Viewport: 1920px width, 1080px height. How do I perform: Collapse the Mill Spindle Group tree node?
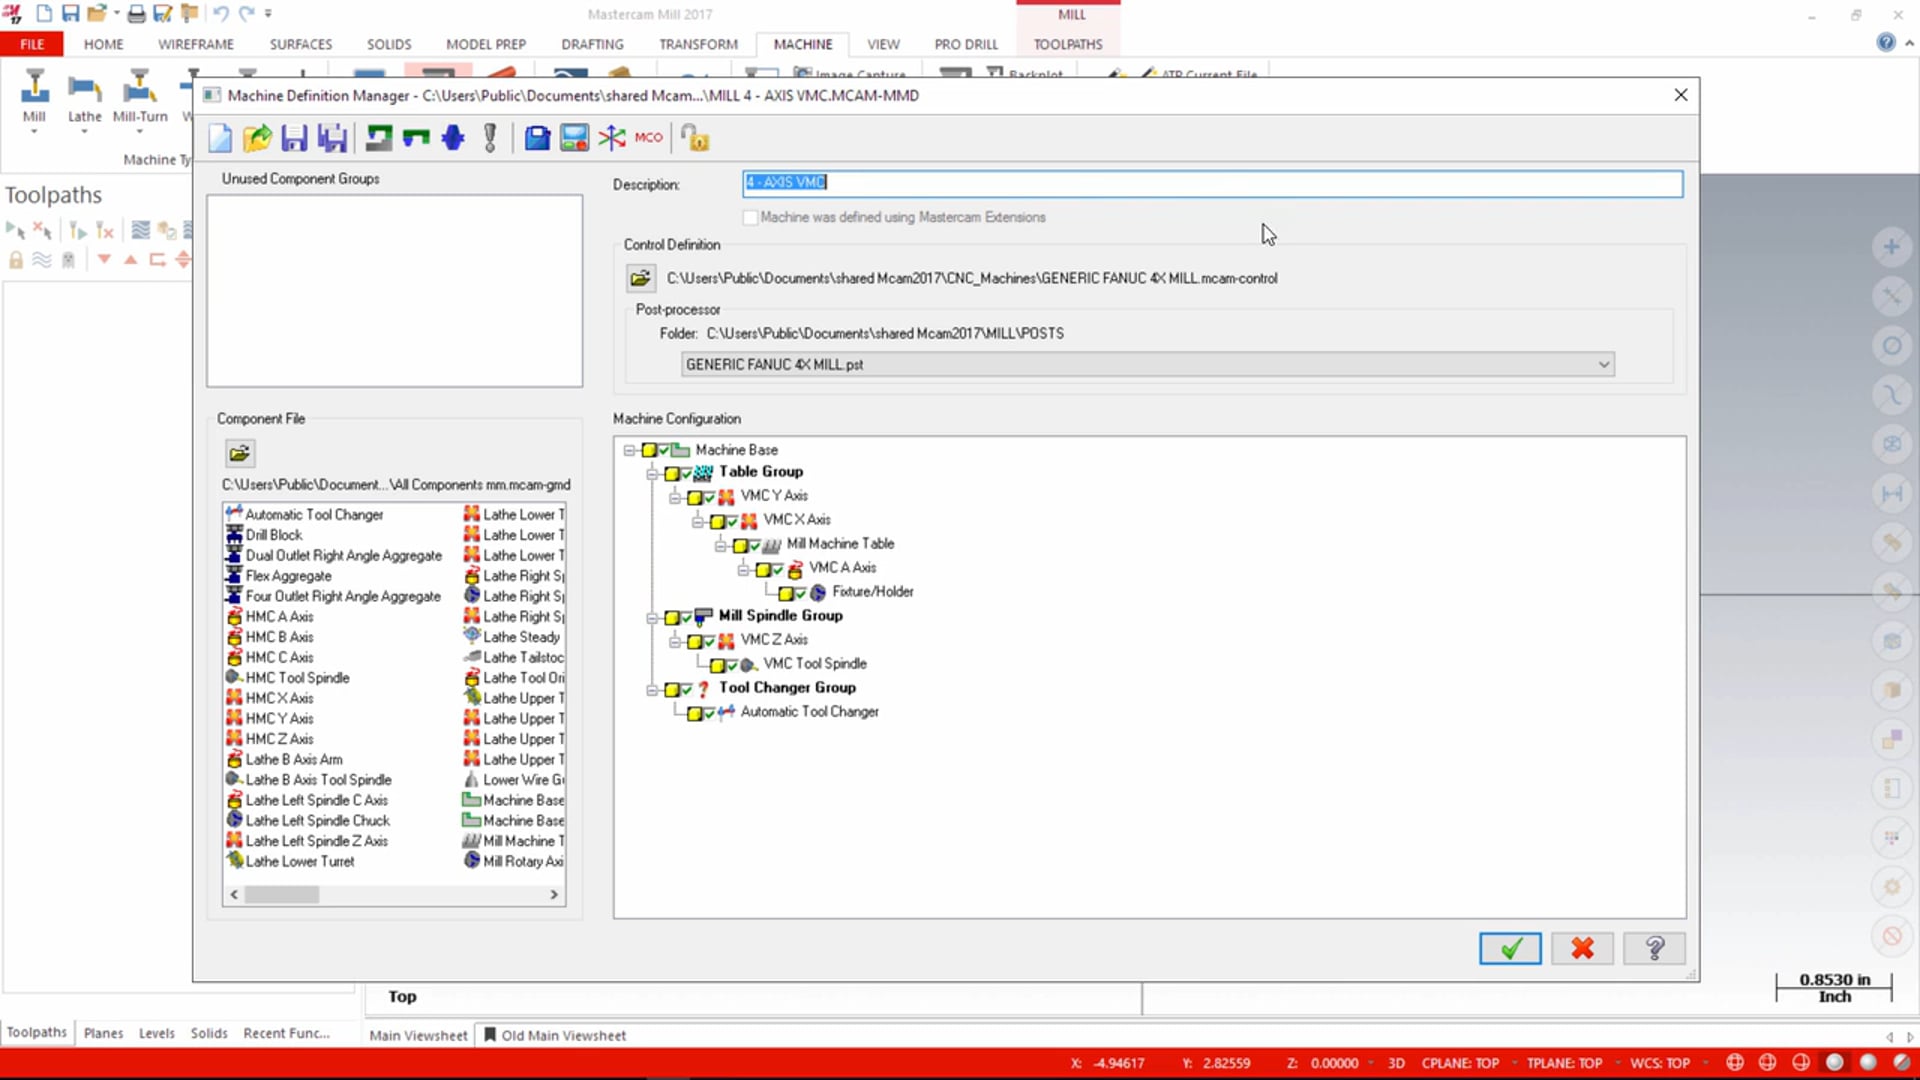[x=652, y=617]
